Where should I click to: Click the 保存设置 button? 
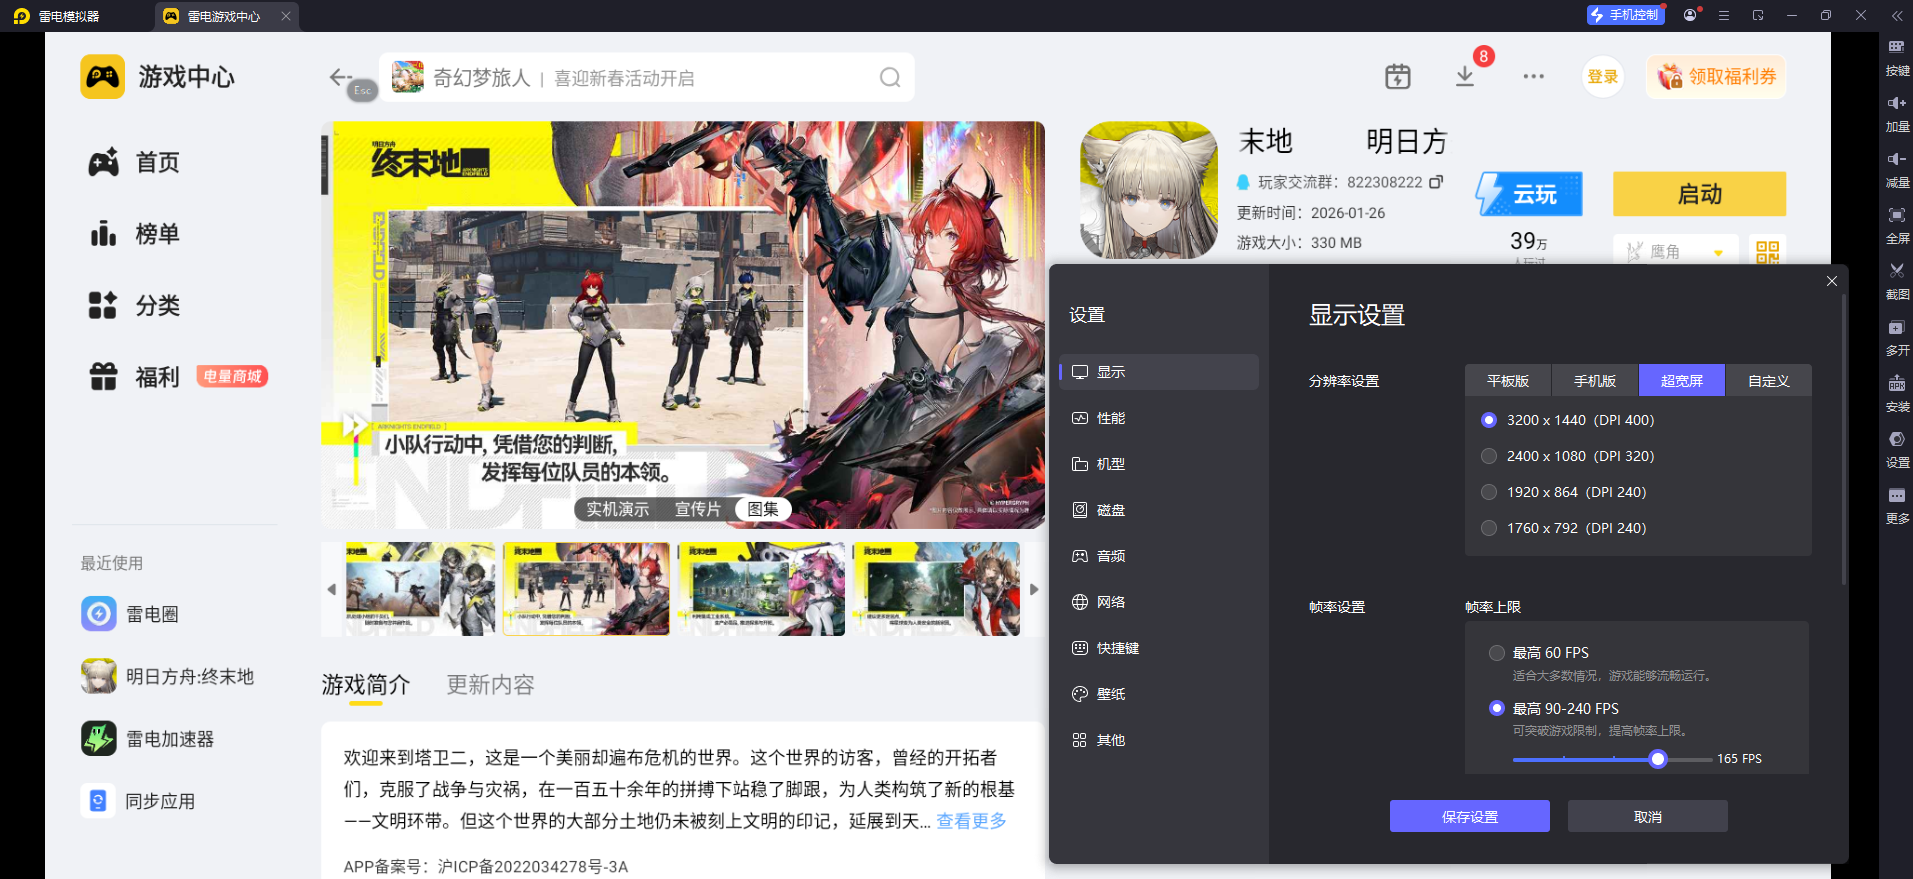click(1470, 816)
